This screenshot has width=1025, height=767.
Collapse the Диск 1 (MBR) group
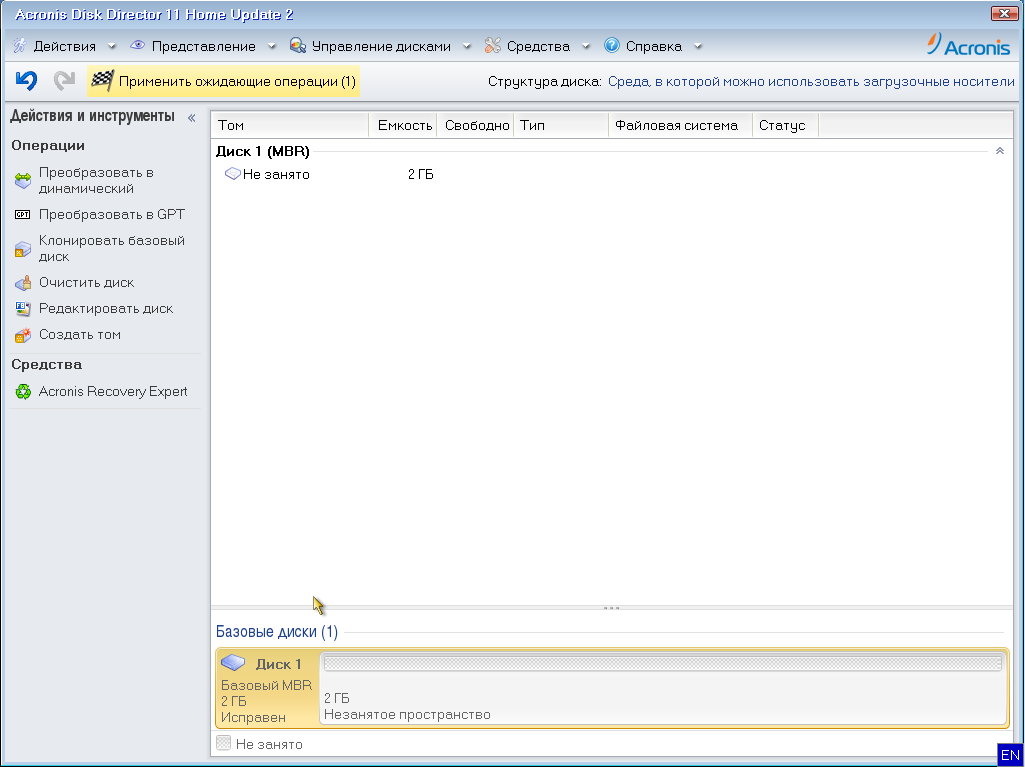click(x=999, y=151)
